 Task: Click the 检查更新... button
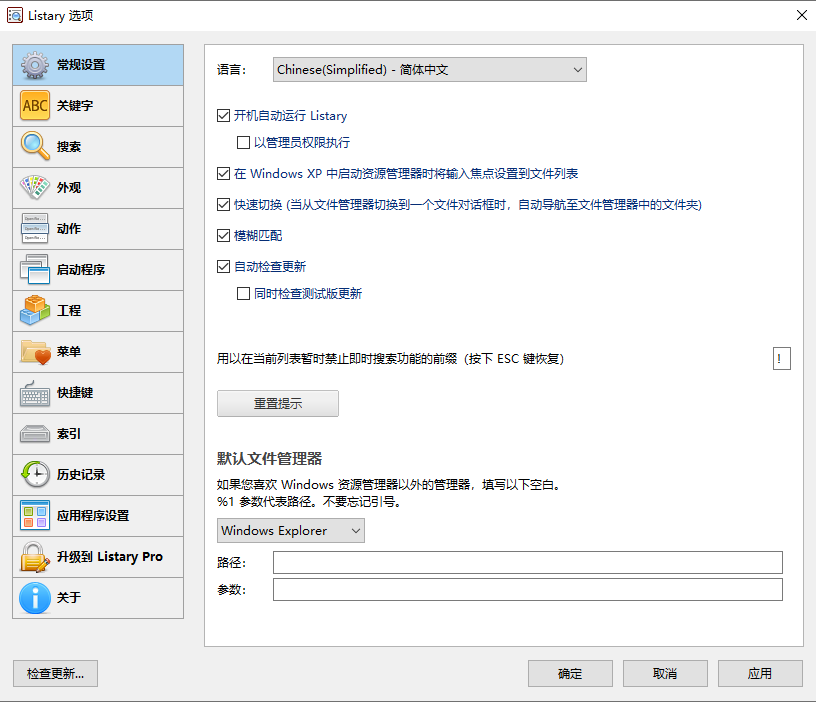click(x=55, y=674)
